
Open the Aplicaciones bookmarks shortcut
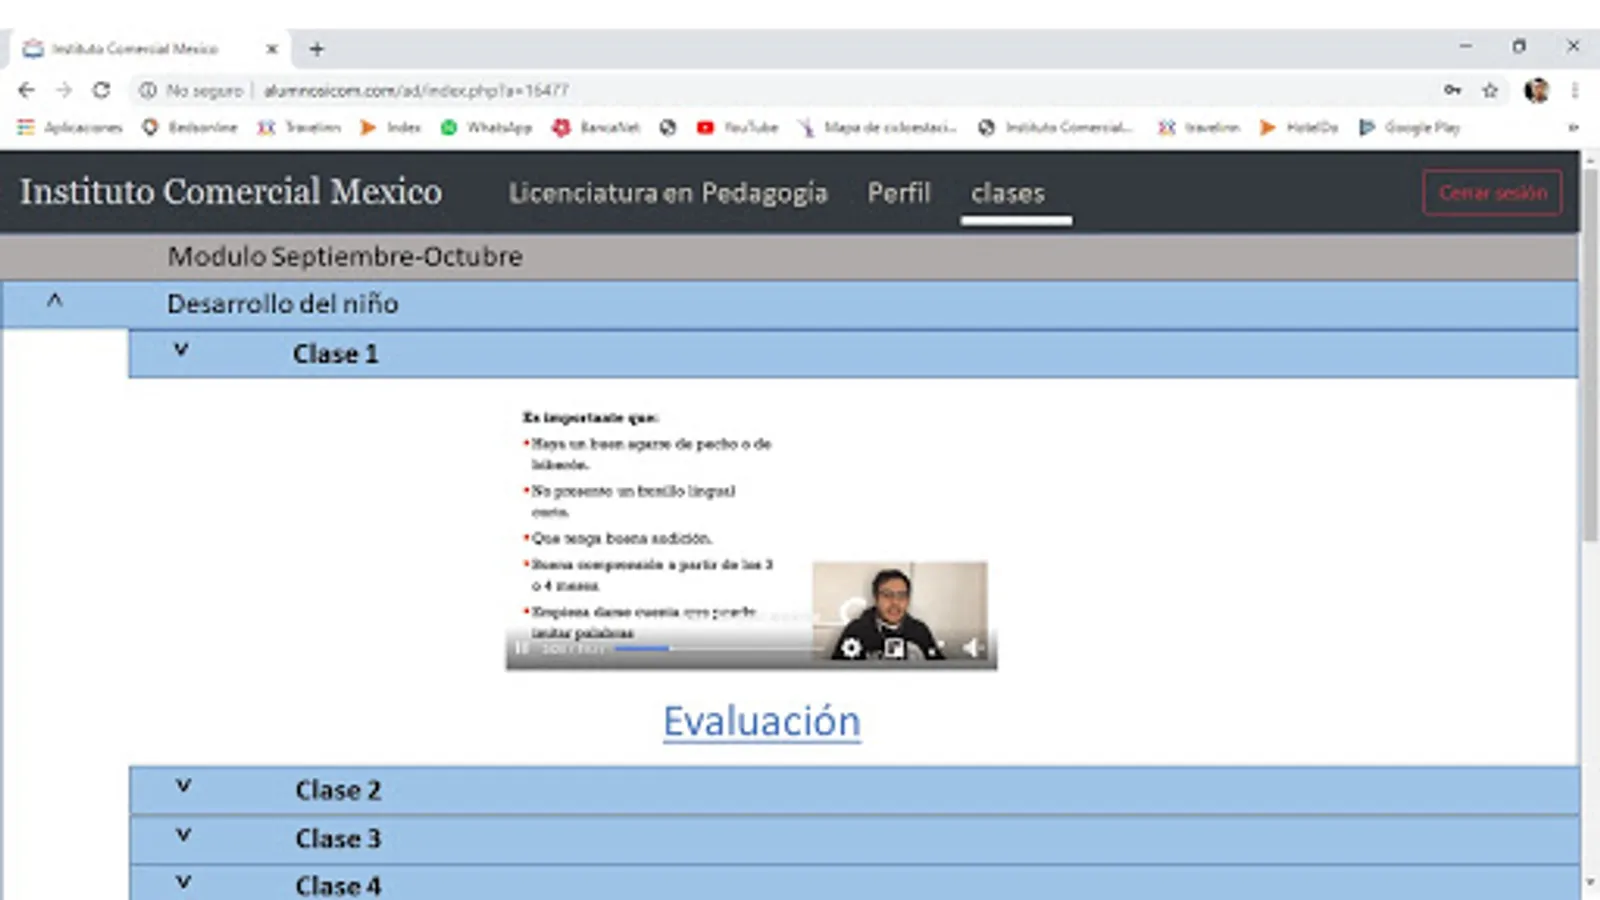point(70,127)
